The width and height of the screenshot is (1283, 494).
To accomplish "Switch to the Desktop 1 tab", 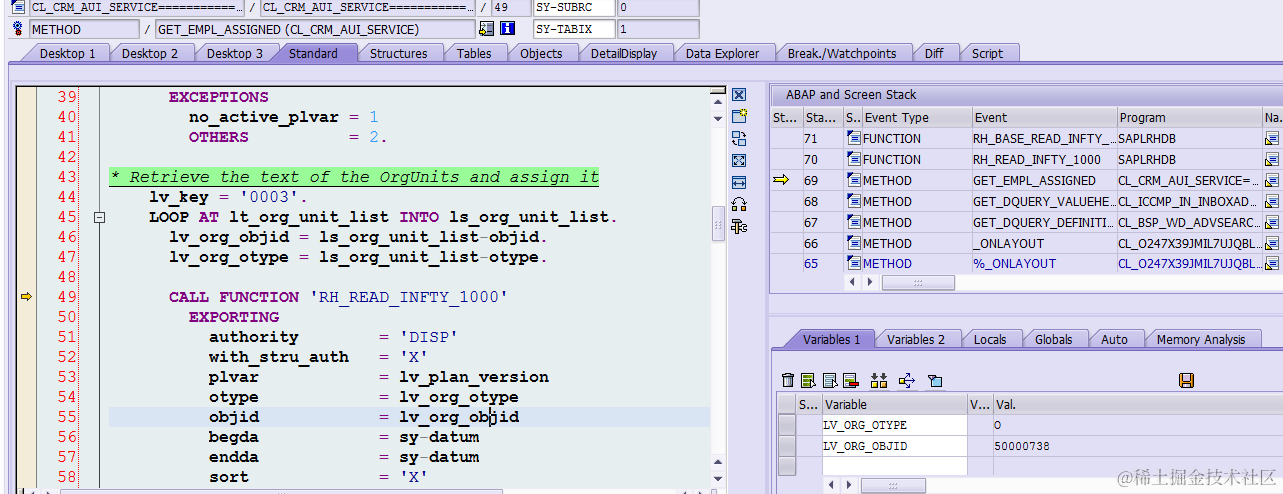I will point(67,54).
